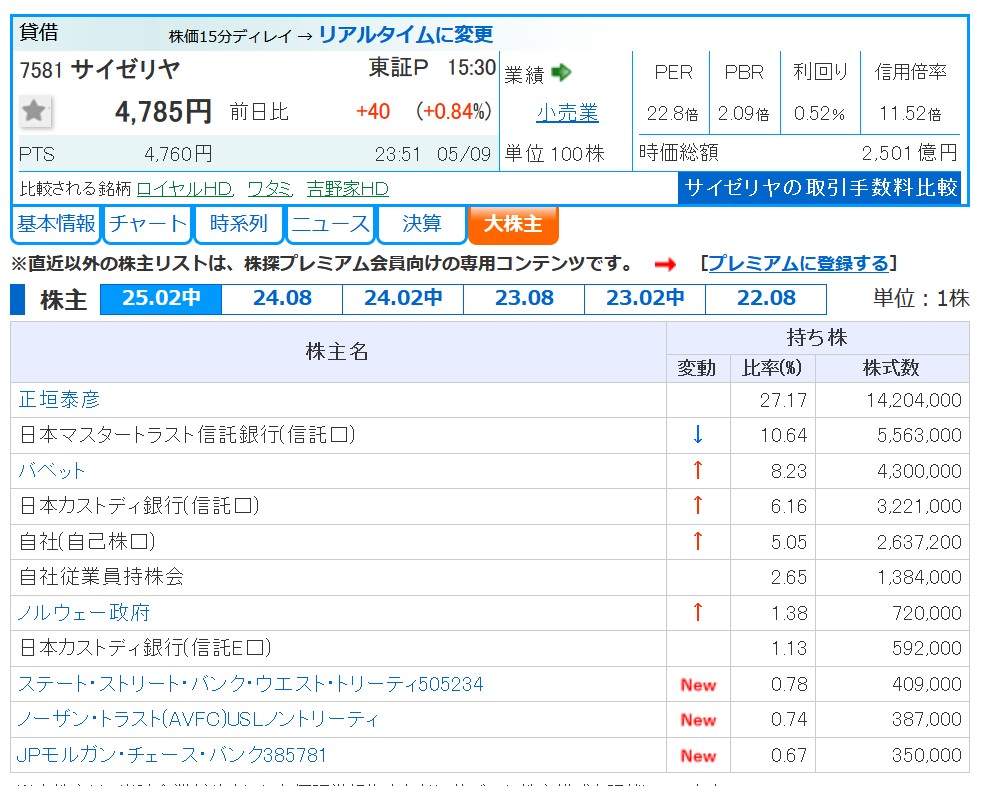982x786 pixels.
Task: Click the down arrow for 日本マスタートラスト信託銀行
Action: point(698,434)
